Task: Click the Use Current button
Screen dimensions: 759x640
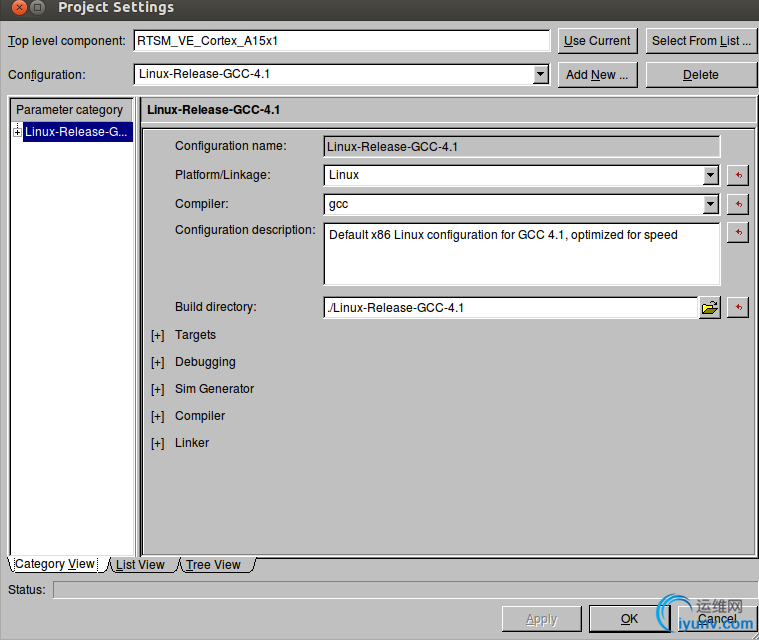Action: 597,41
